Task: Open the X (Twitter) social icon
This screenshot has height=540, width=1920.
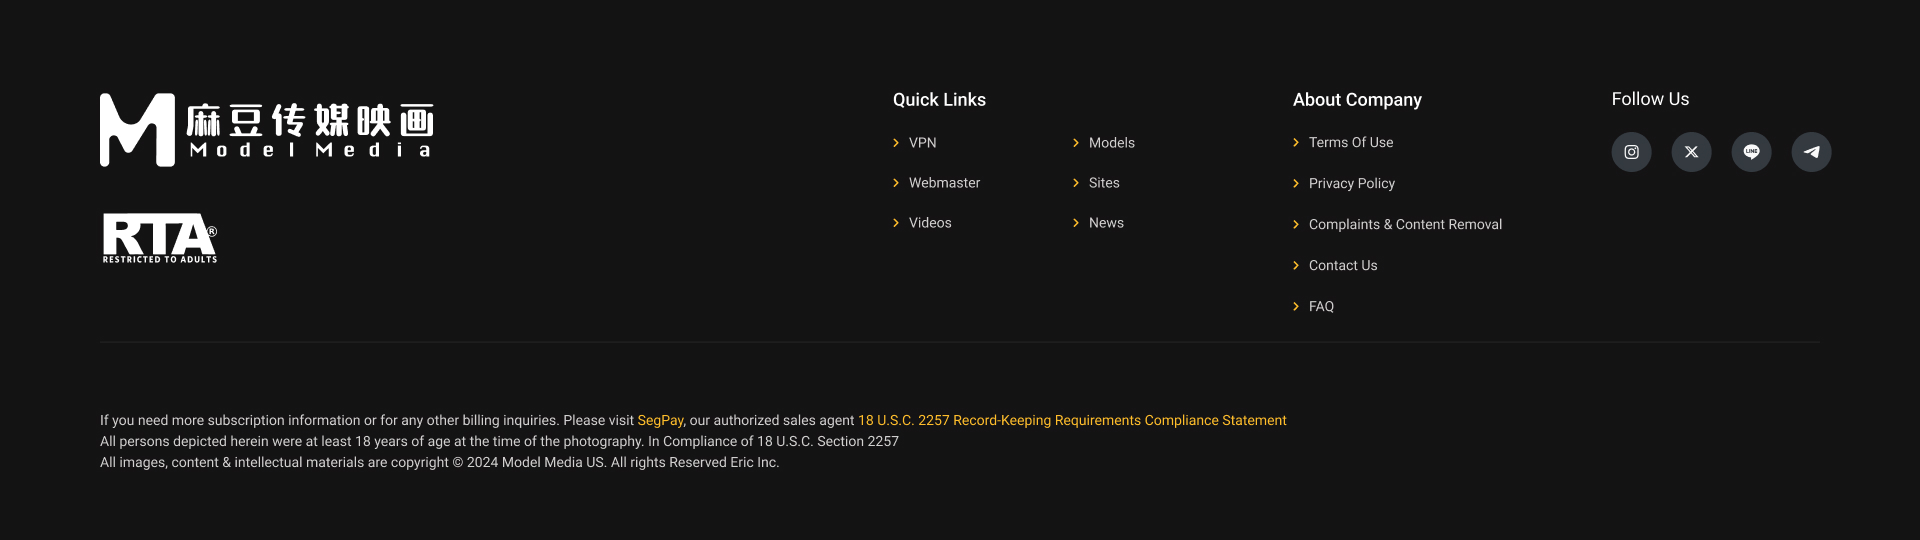Action: point(1691,152)
